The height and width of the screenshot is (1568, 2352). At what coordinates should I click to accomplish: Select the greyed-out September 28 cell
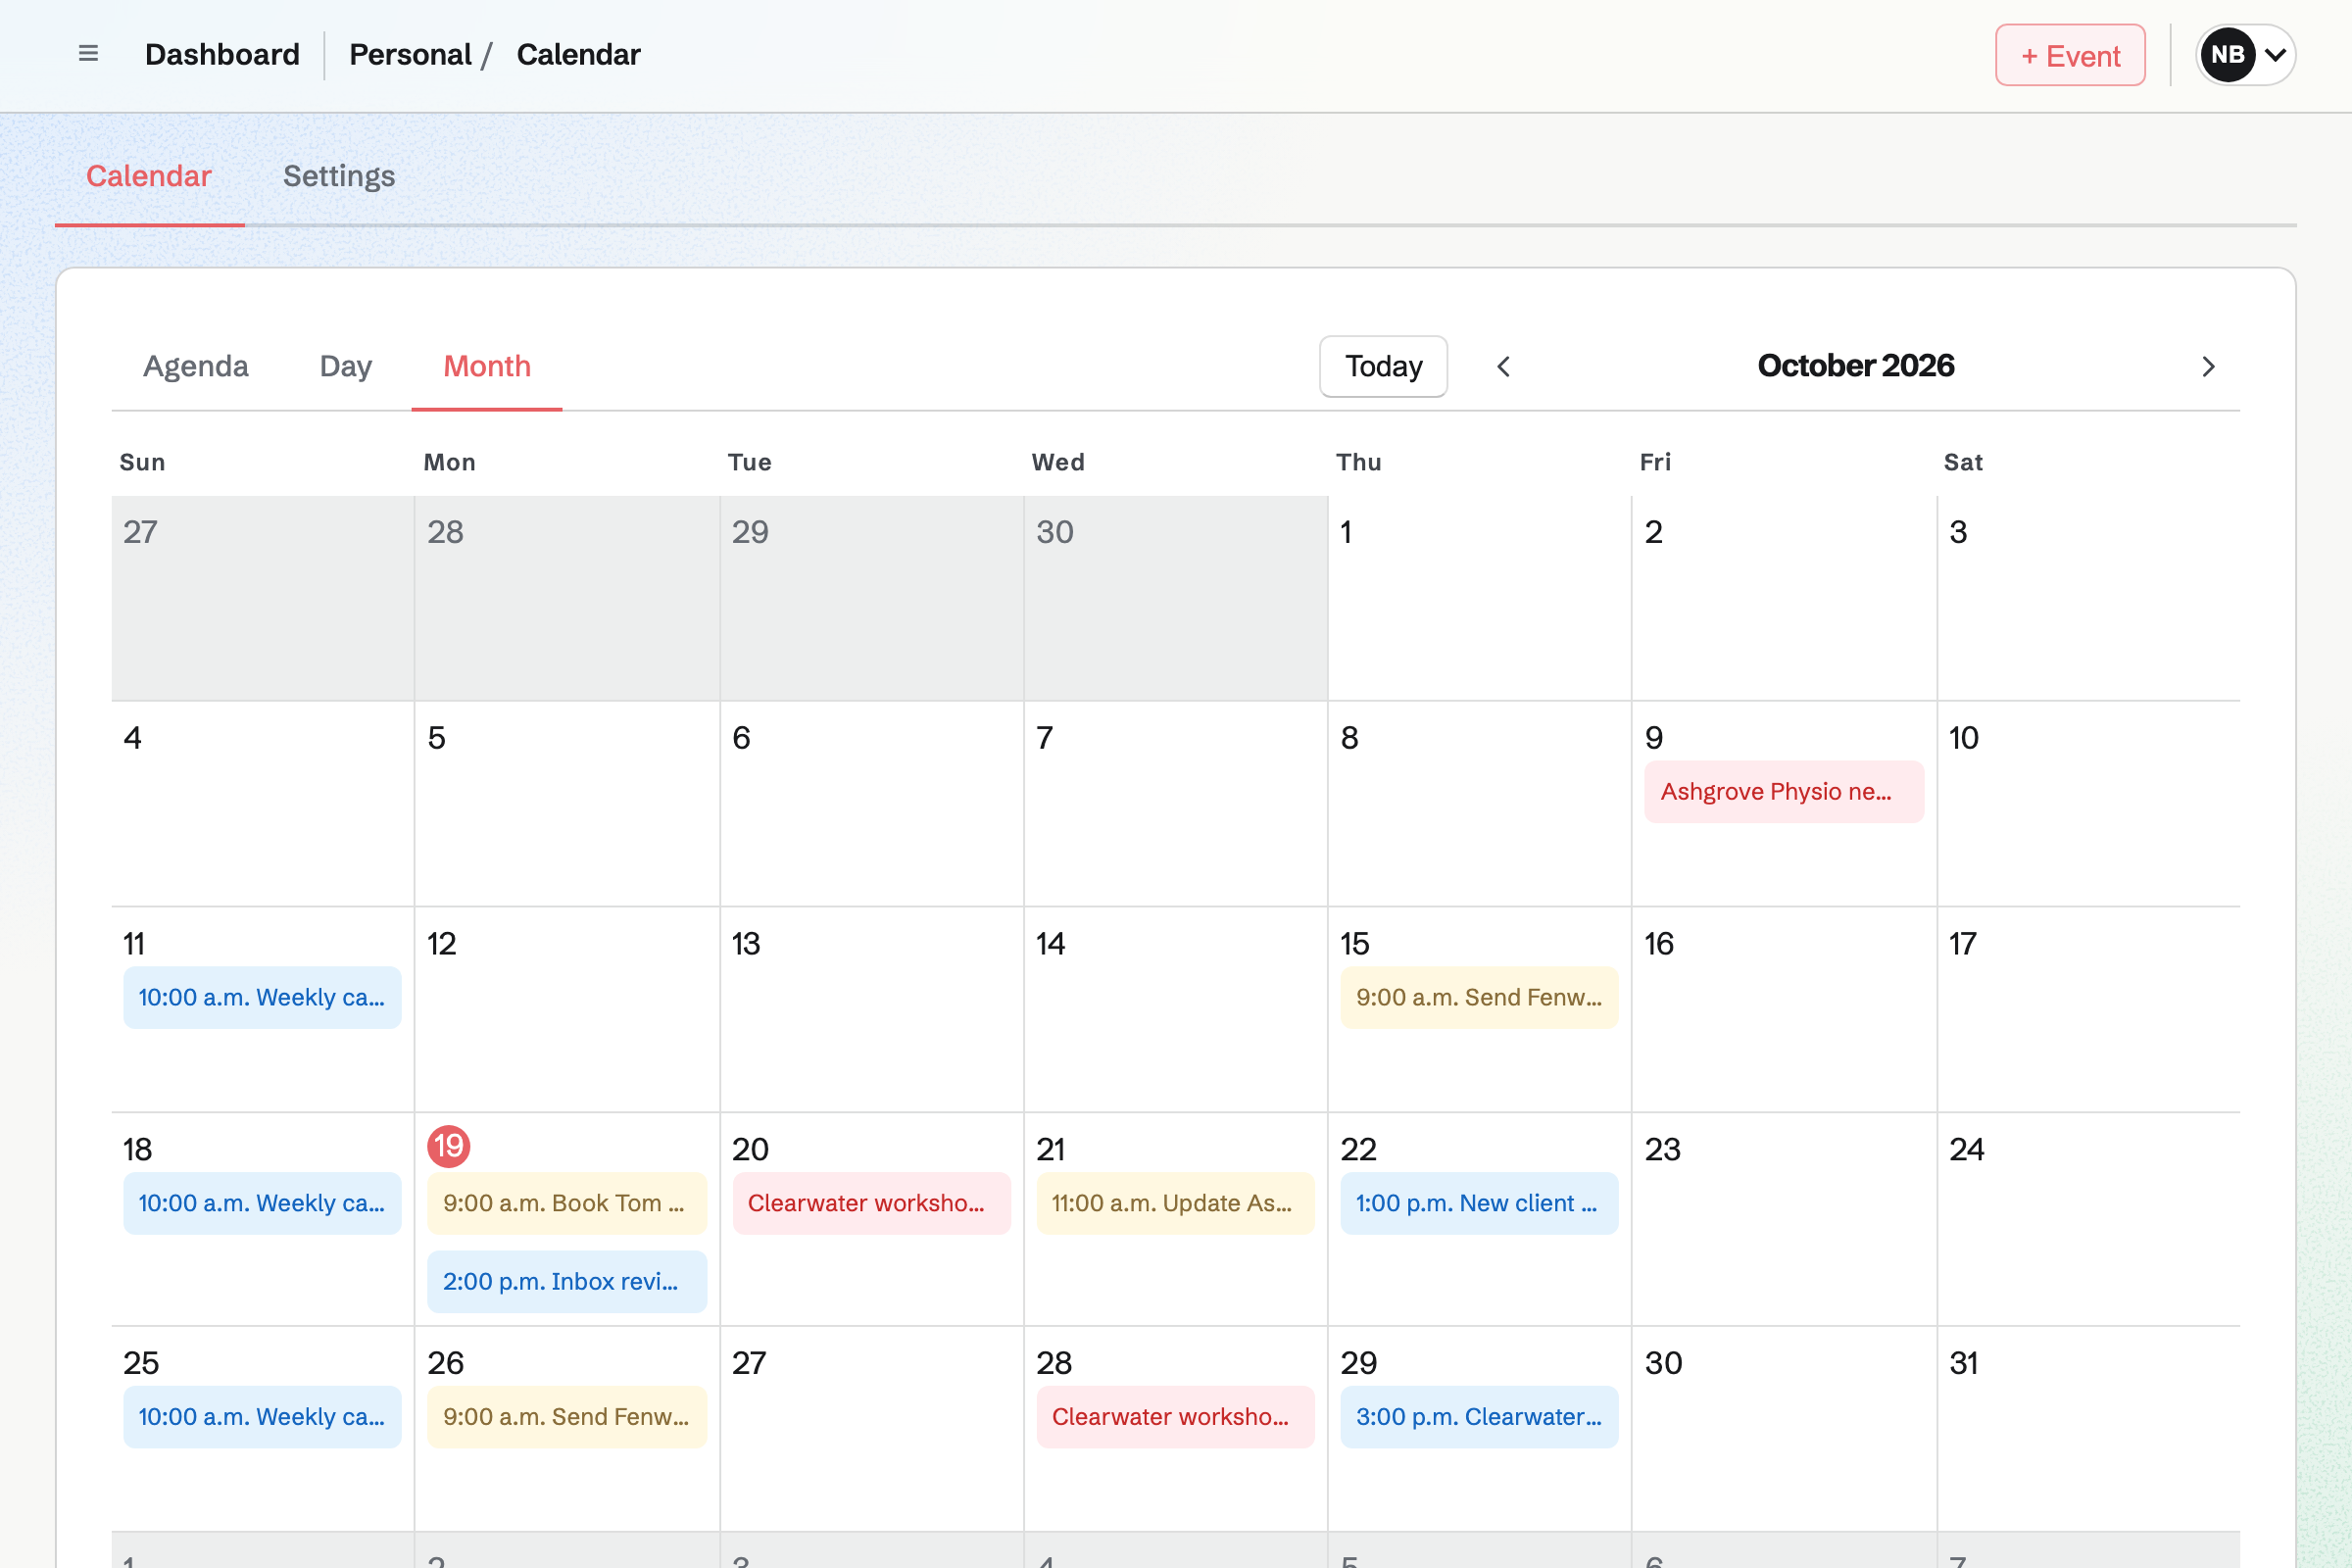[x=567, y=599]
